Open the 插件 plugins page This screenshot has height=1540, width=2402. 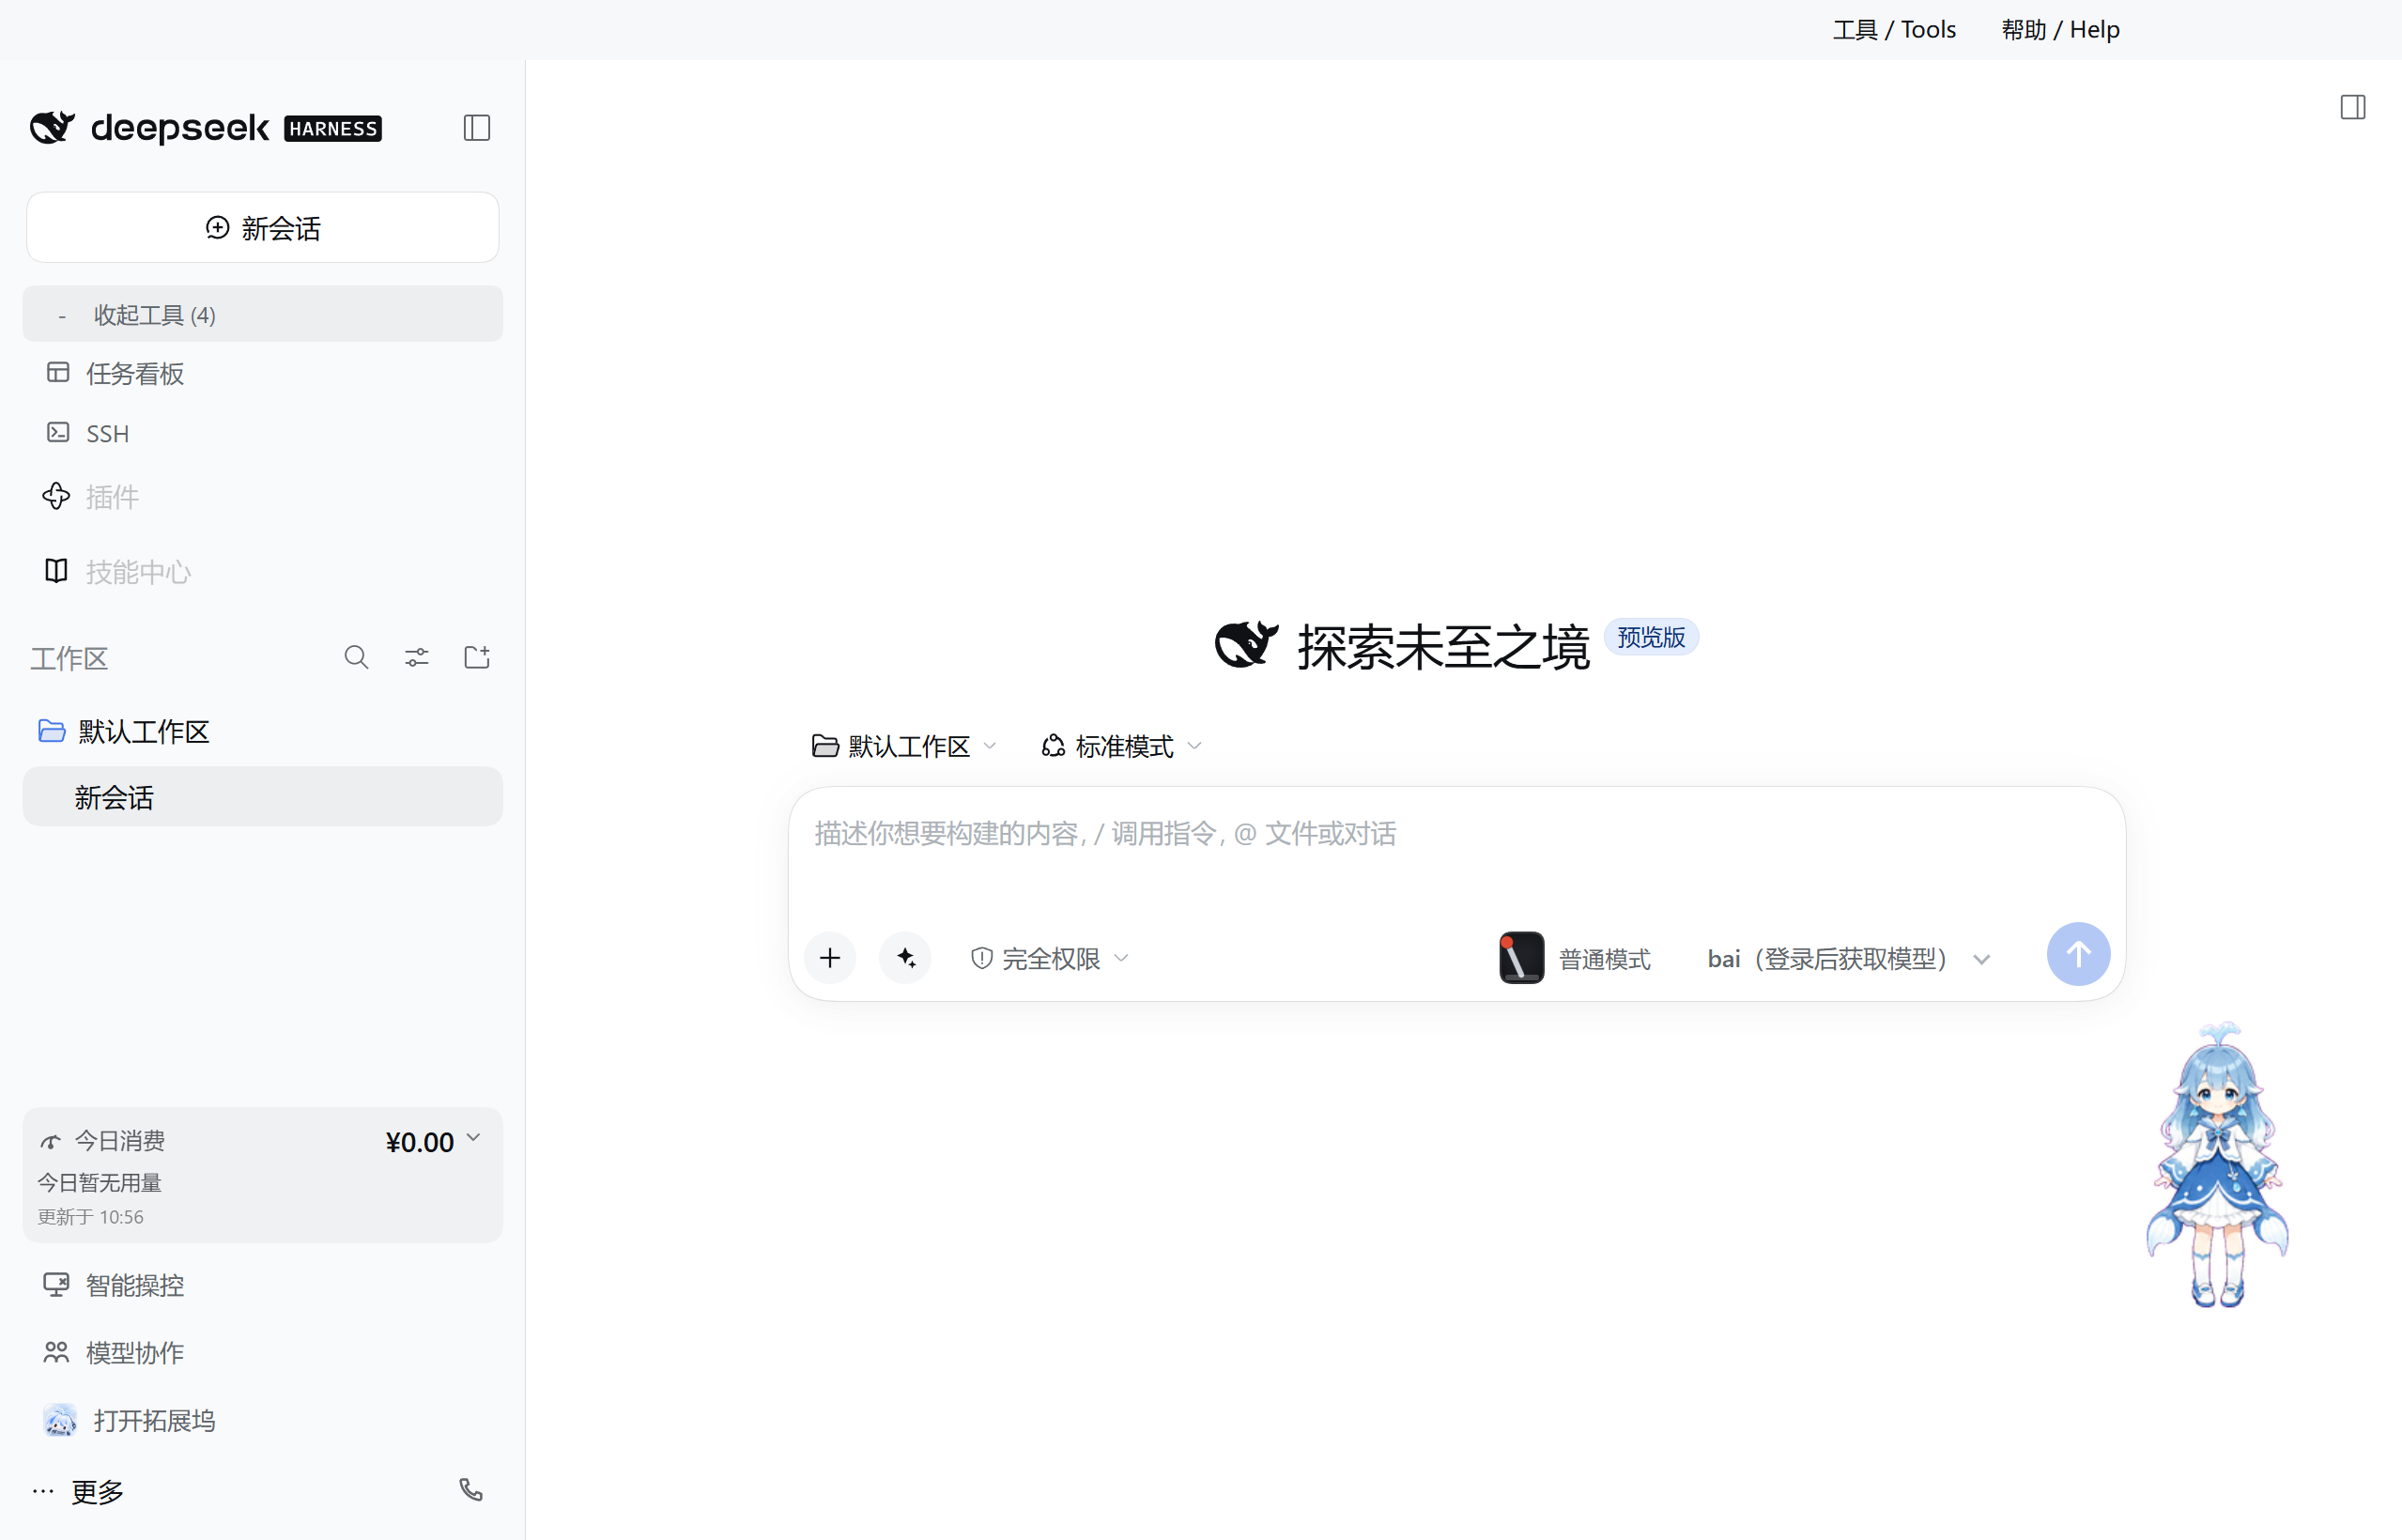pos(112,497)
